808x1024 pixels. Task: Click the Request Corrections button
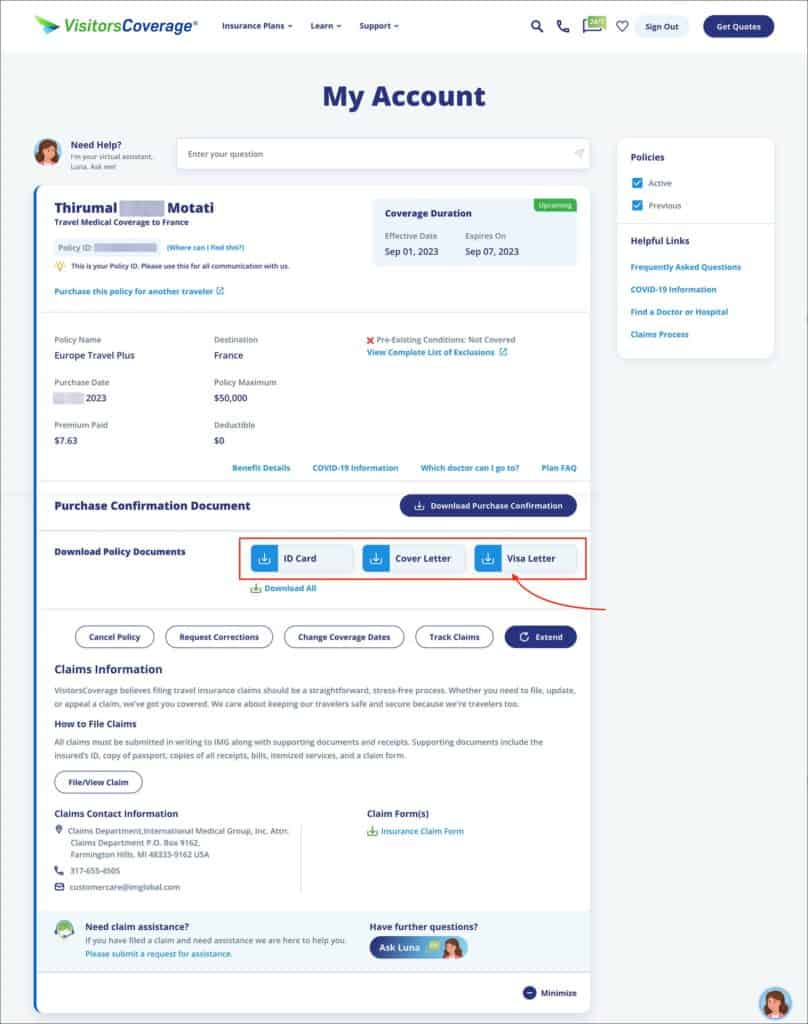219,637
